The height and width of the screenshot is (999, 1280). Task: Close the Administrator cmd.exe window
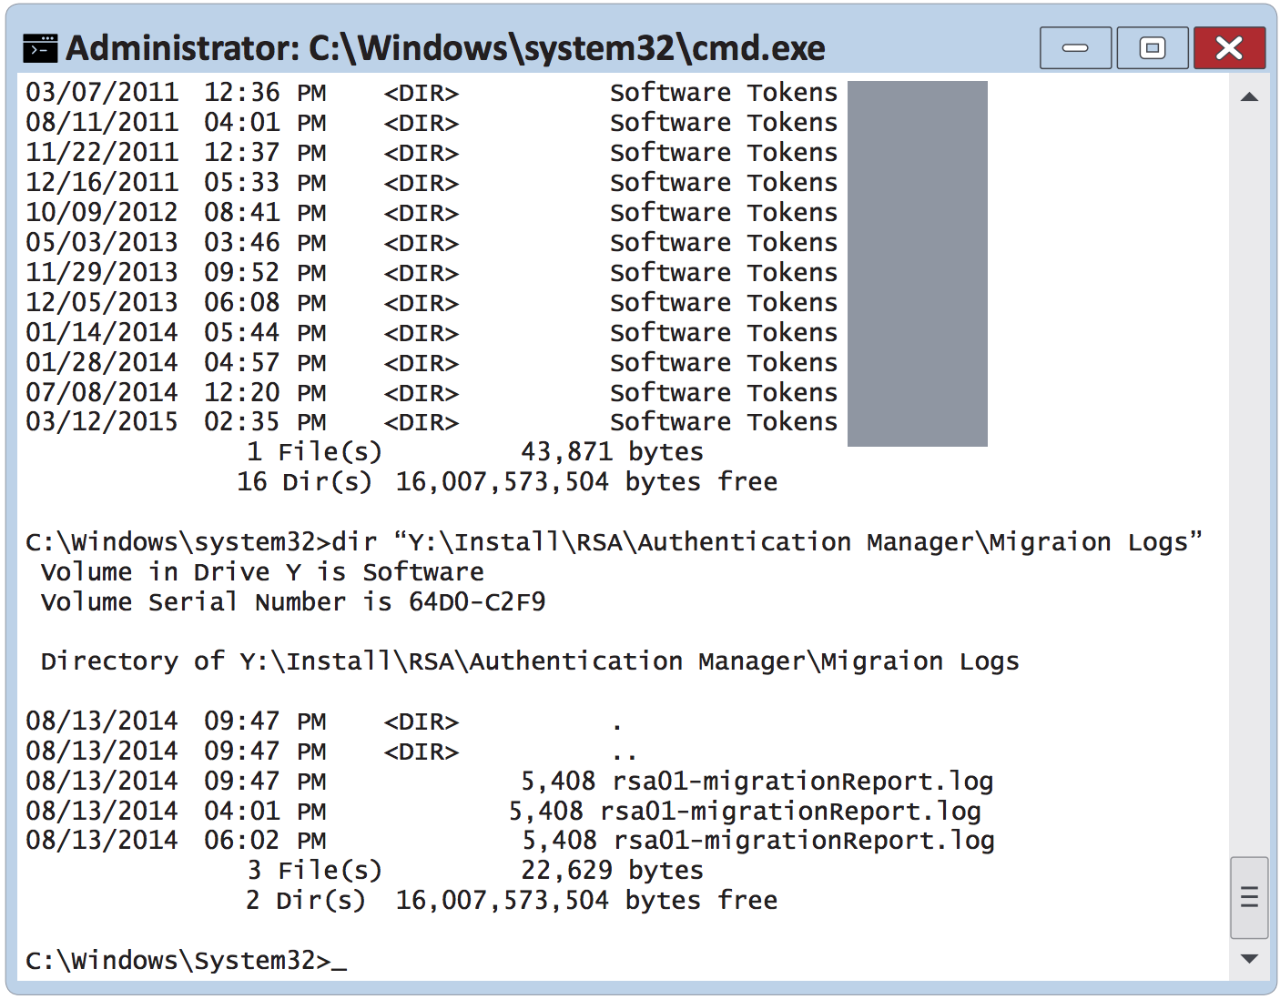coord(1229,48)
